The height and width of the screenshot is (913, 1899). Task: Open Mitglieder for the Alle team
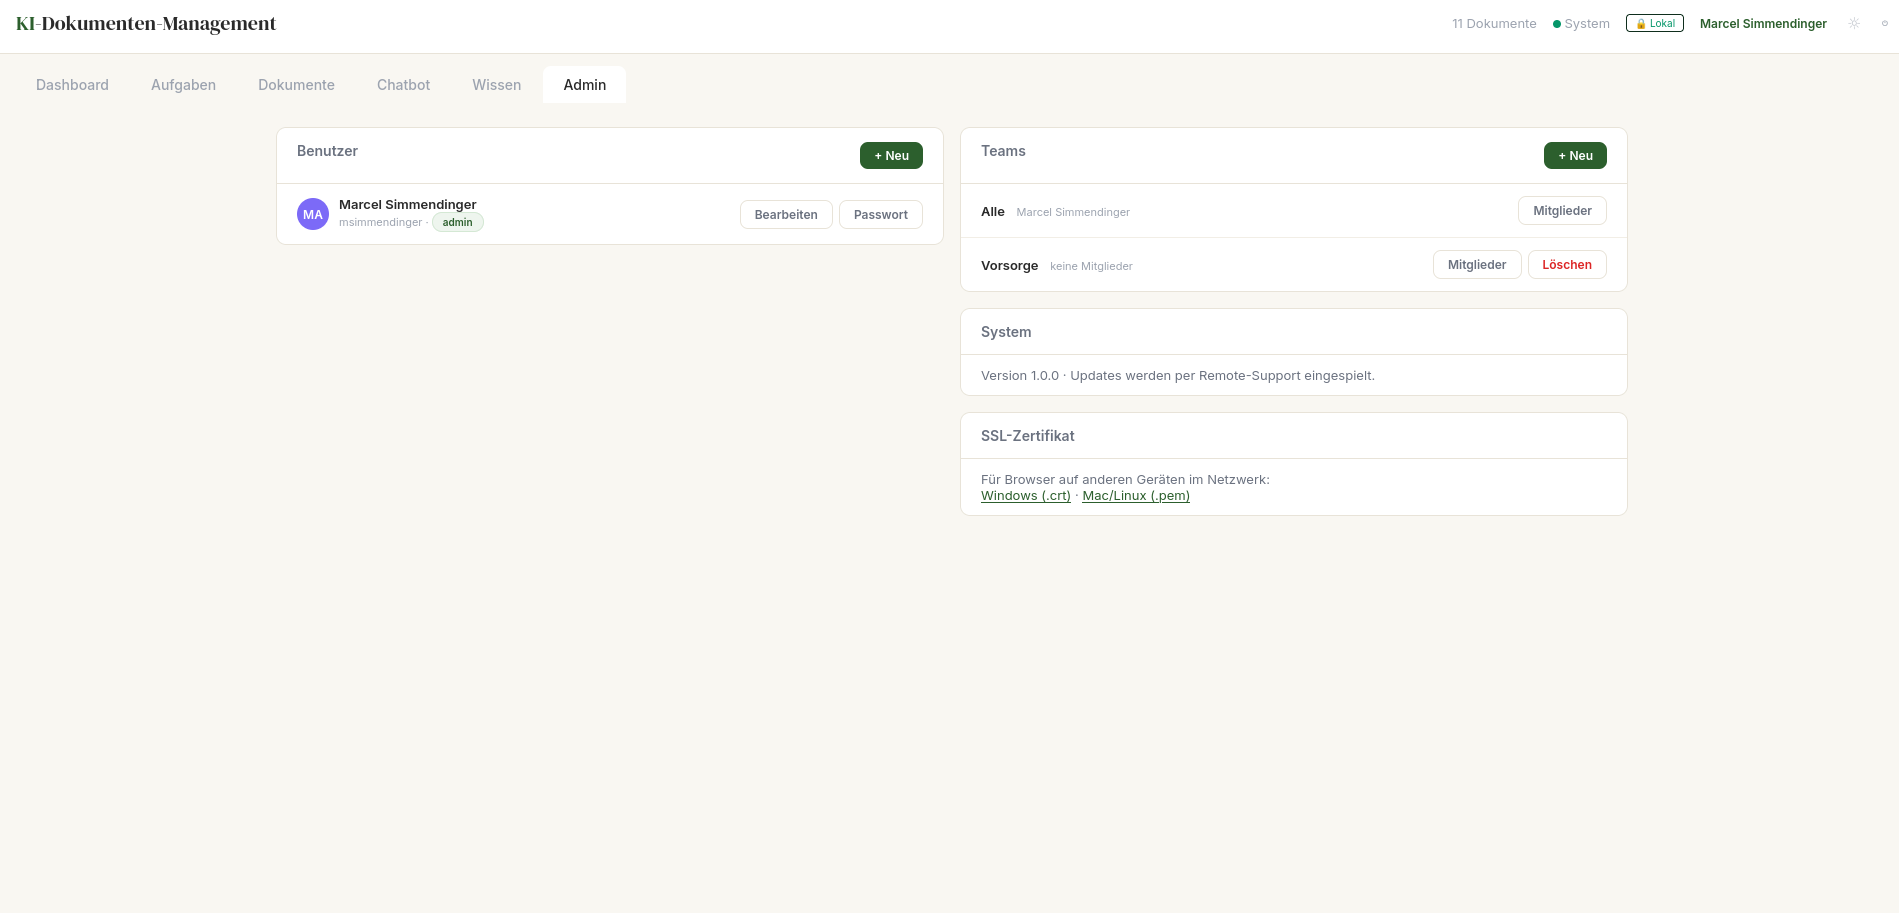coord(1562,211)
